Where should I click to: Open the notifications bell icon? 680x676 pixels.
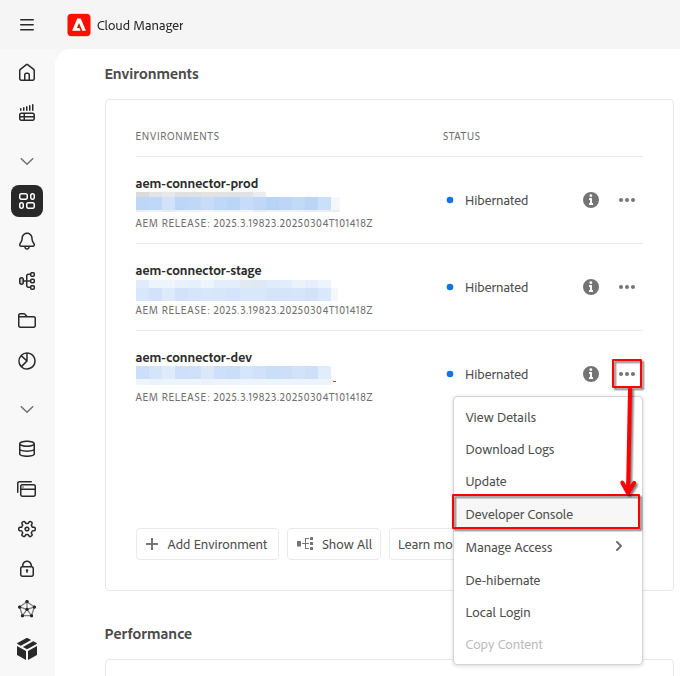(27, 241)
